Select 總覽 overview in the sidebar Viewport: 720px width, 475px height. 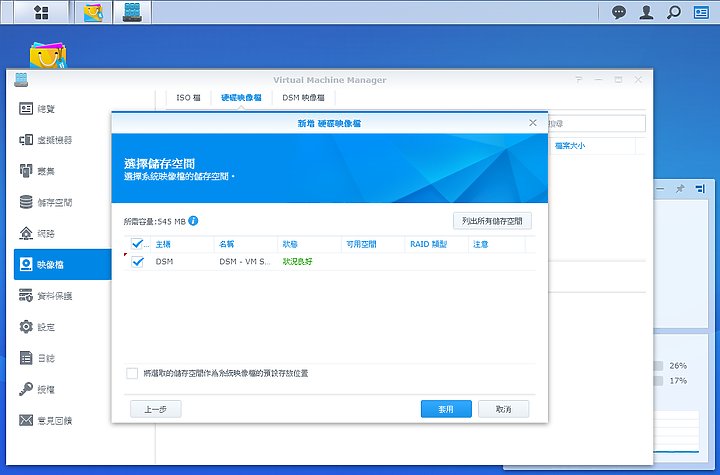click(x=62, y=109)
